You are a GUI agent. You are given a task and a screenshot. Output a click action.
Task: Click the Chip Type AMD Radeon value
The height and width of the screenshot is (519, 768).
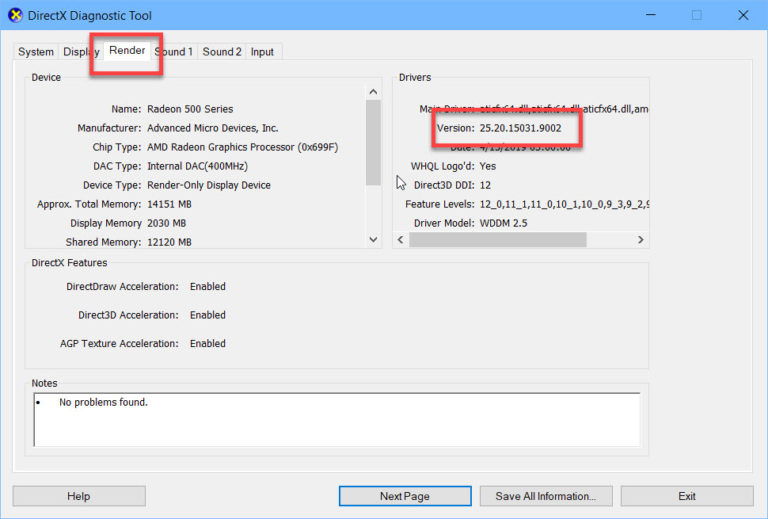[x=242, y=147]
